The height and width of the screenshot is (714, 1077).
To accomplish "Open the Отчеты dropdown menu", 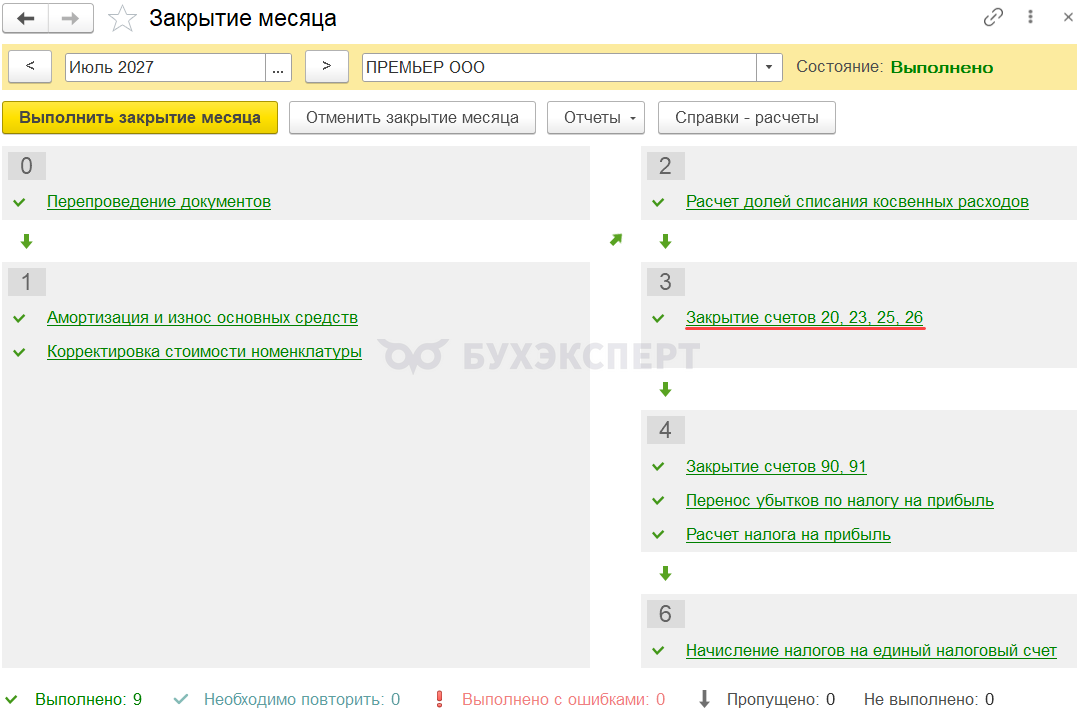I will 596,118.
